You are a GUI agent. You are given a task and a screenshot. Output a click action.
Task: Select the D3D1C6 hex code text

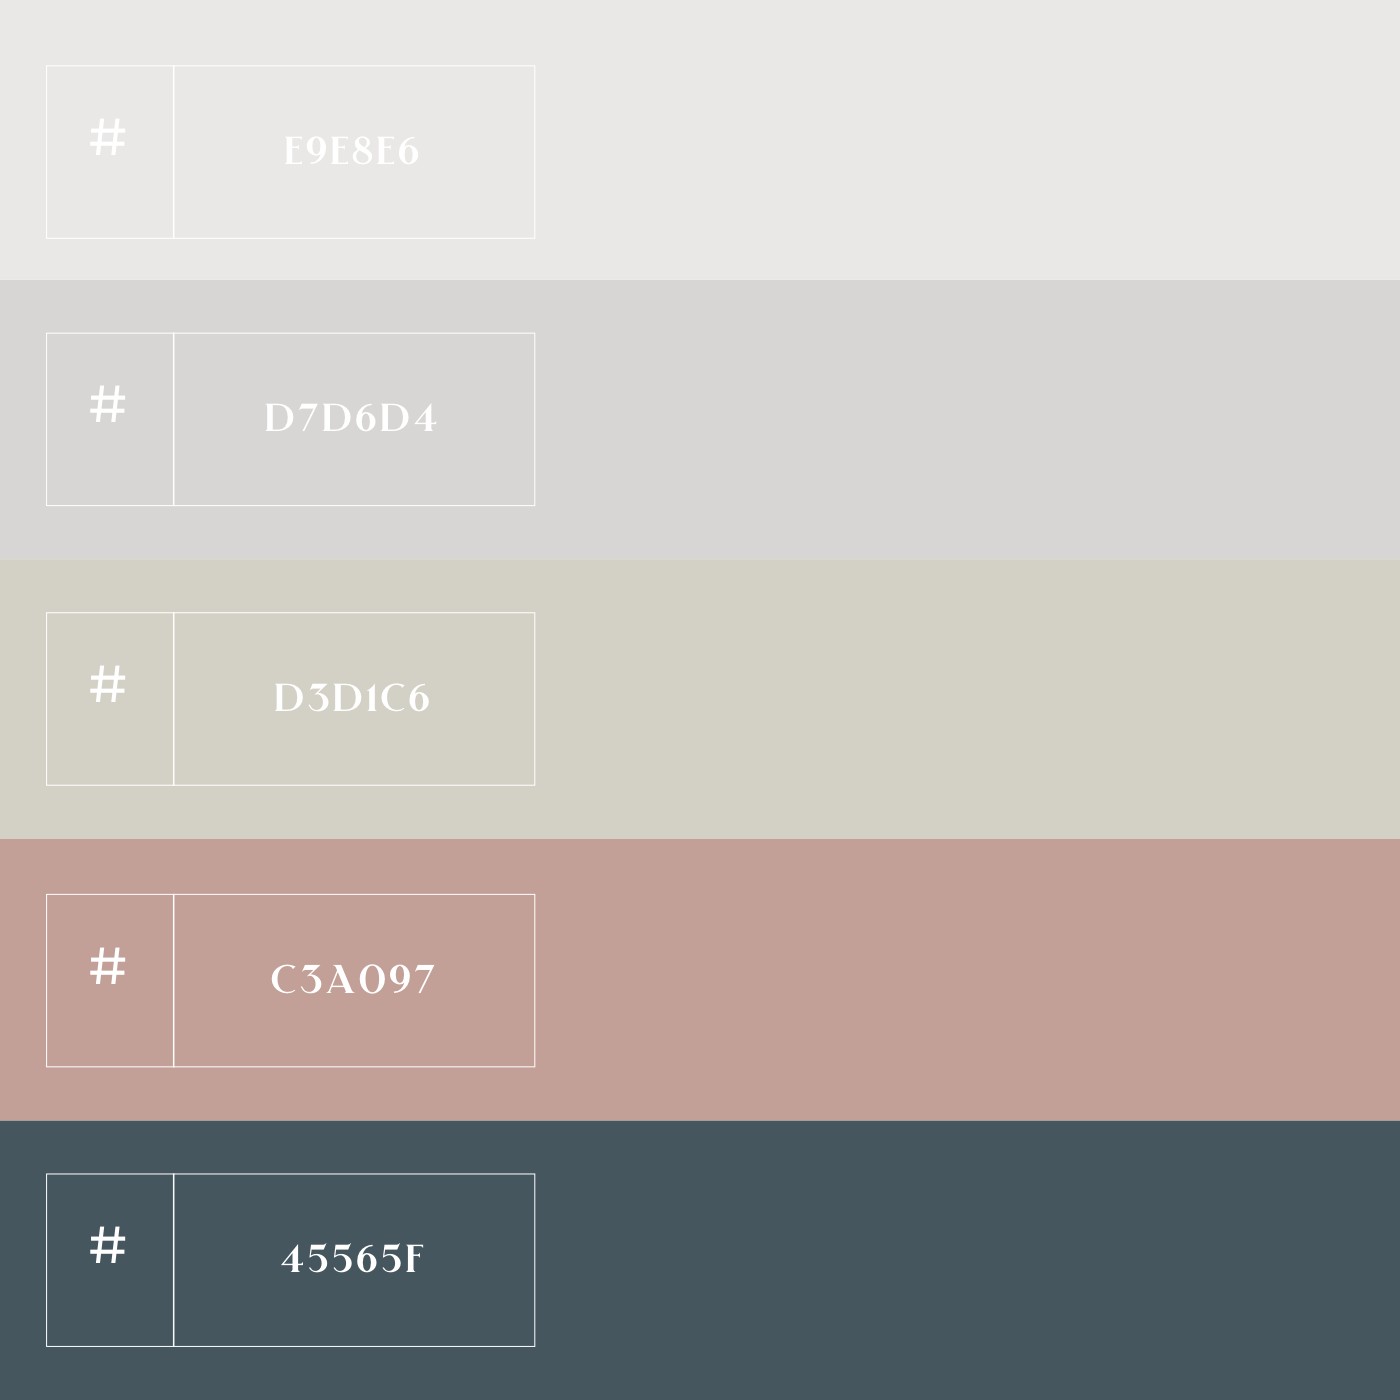(352, 698)
